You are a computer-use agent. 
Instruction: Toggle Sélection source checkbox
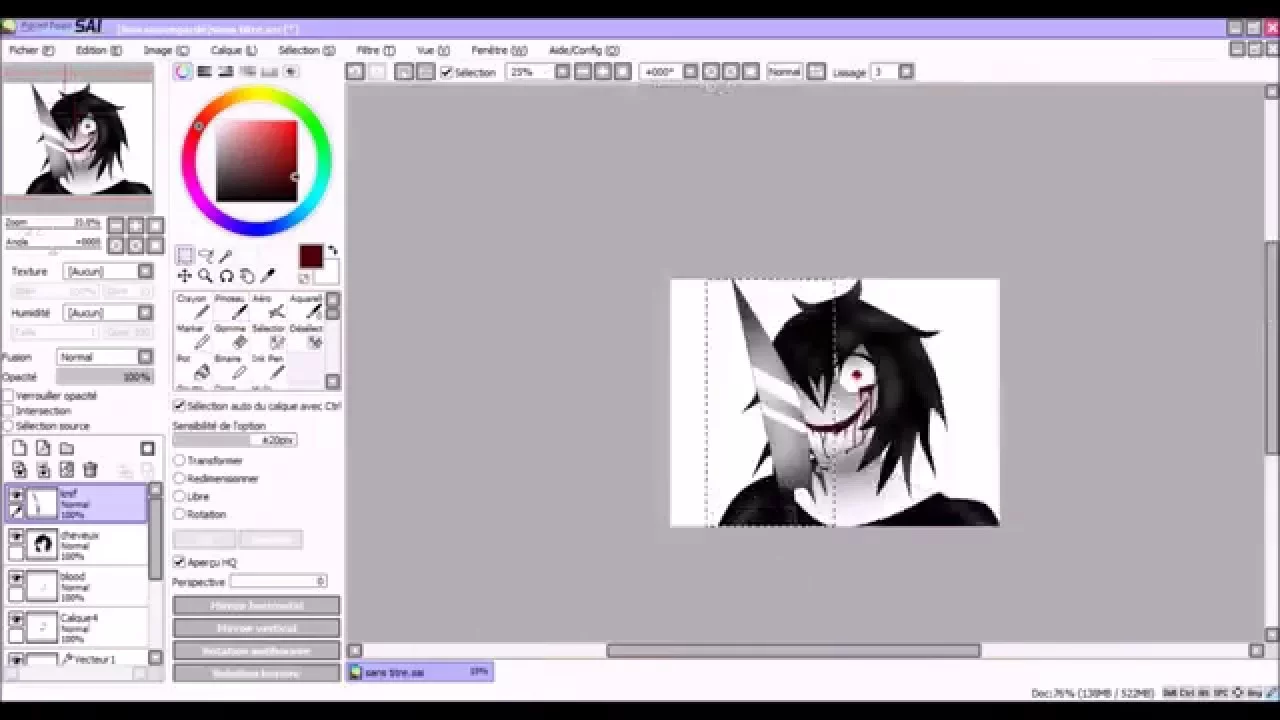[x=8, y=426]
